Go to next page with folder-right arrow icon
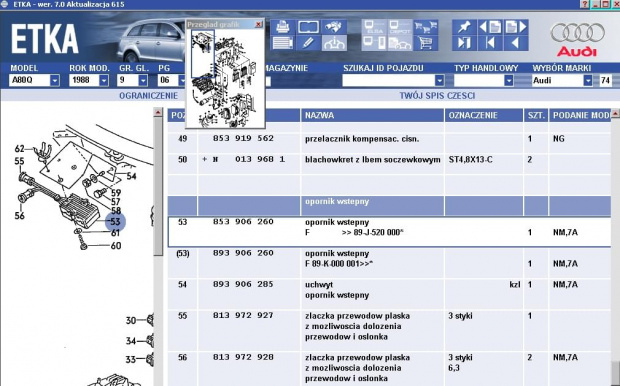 tap(516, 27)
